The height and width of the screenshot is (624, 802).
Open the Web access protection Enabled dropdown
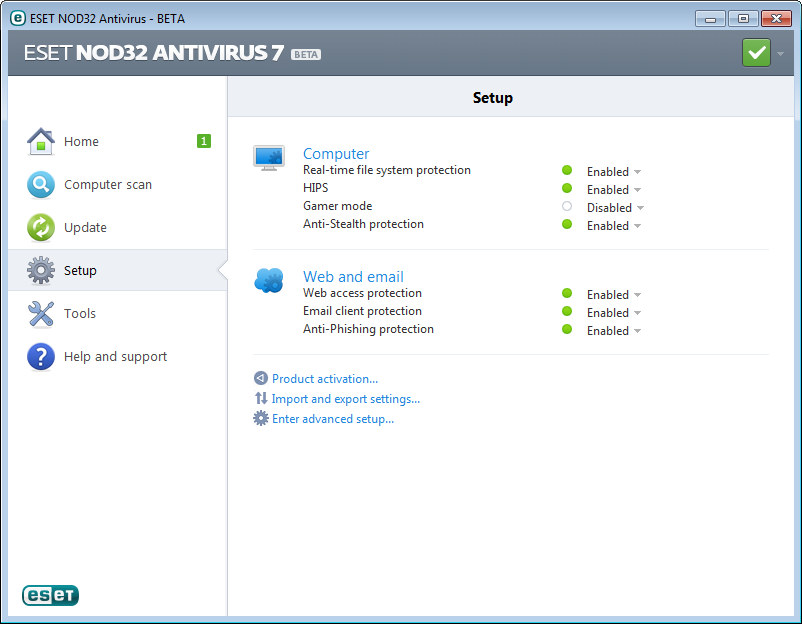click(614, 295)
